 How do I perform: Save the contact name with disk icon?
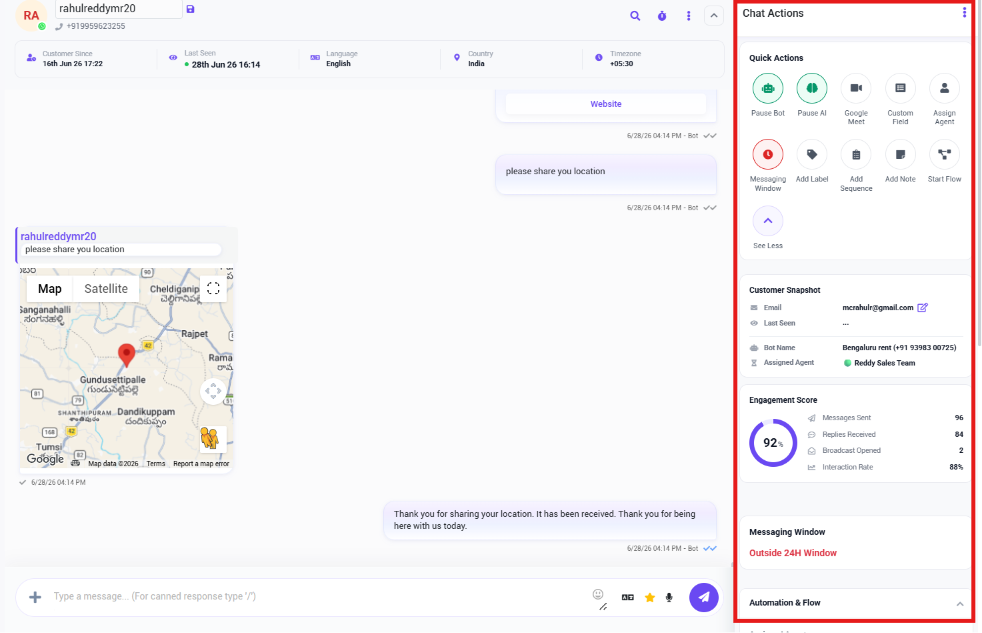coord(190,9)
